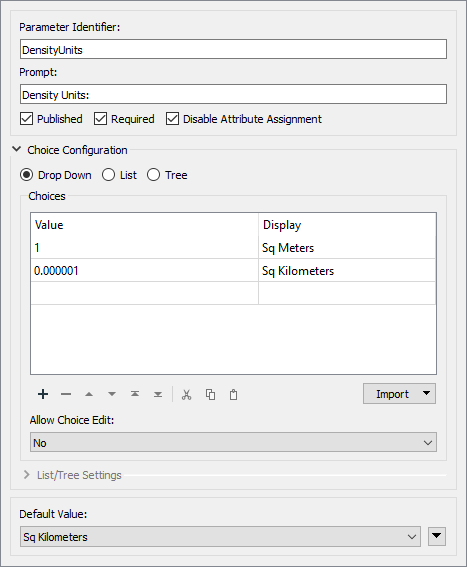Viewport: 467px width, 567px height.
Task: Click the empty value cell in third row
Action: 144,293
